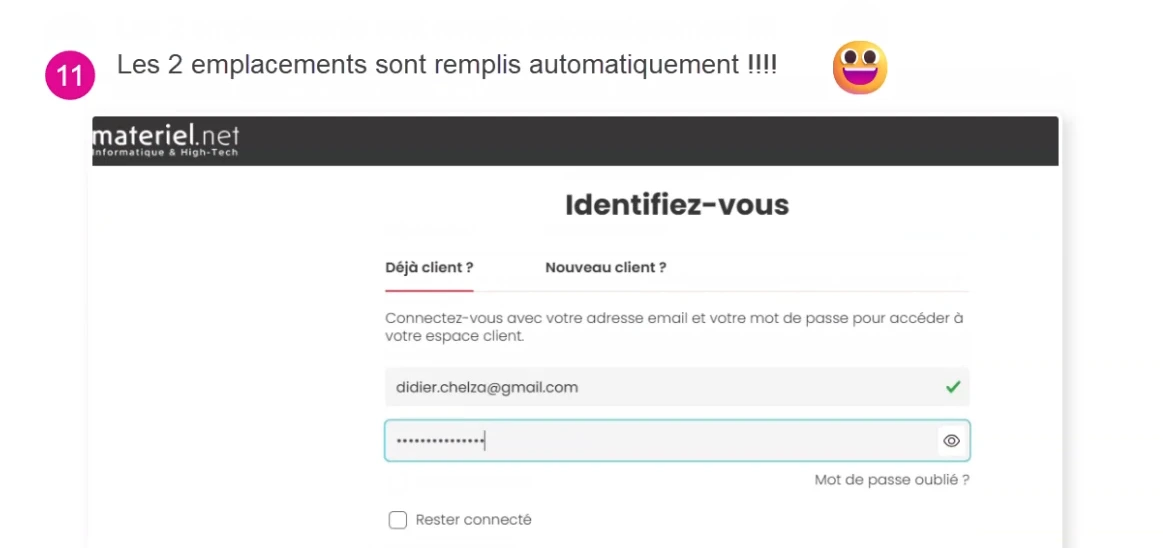1163x548 pixels.
Task: Click the Identifiez-vous heading
Action: click(x=676, y=205)
